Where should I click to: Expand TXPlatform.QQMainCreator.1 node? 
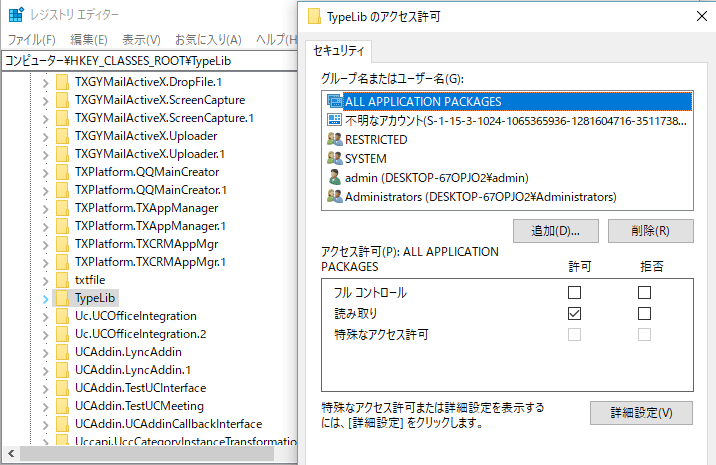[x=45, y=191]
